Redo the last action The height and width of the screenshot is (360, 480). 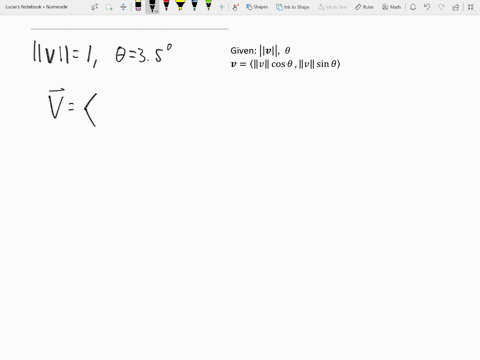pos(442,7)
